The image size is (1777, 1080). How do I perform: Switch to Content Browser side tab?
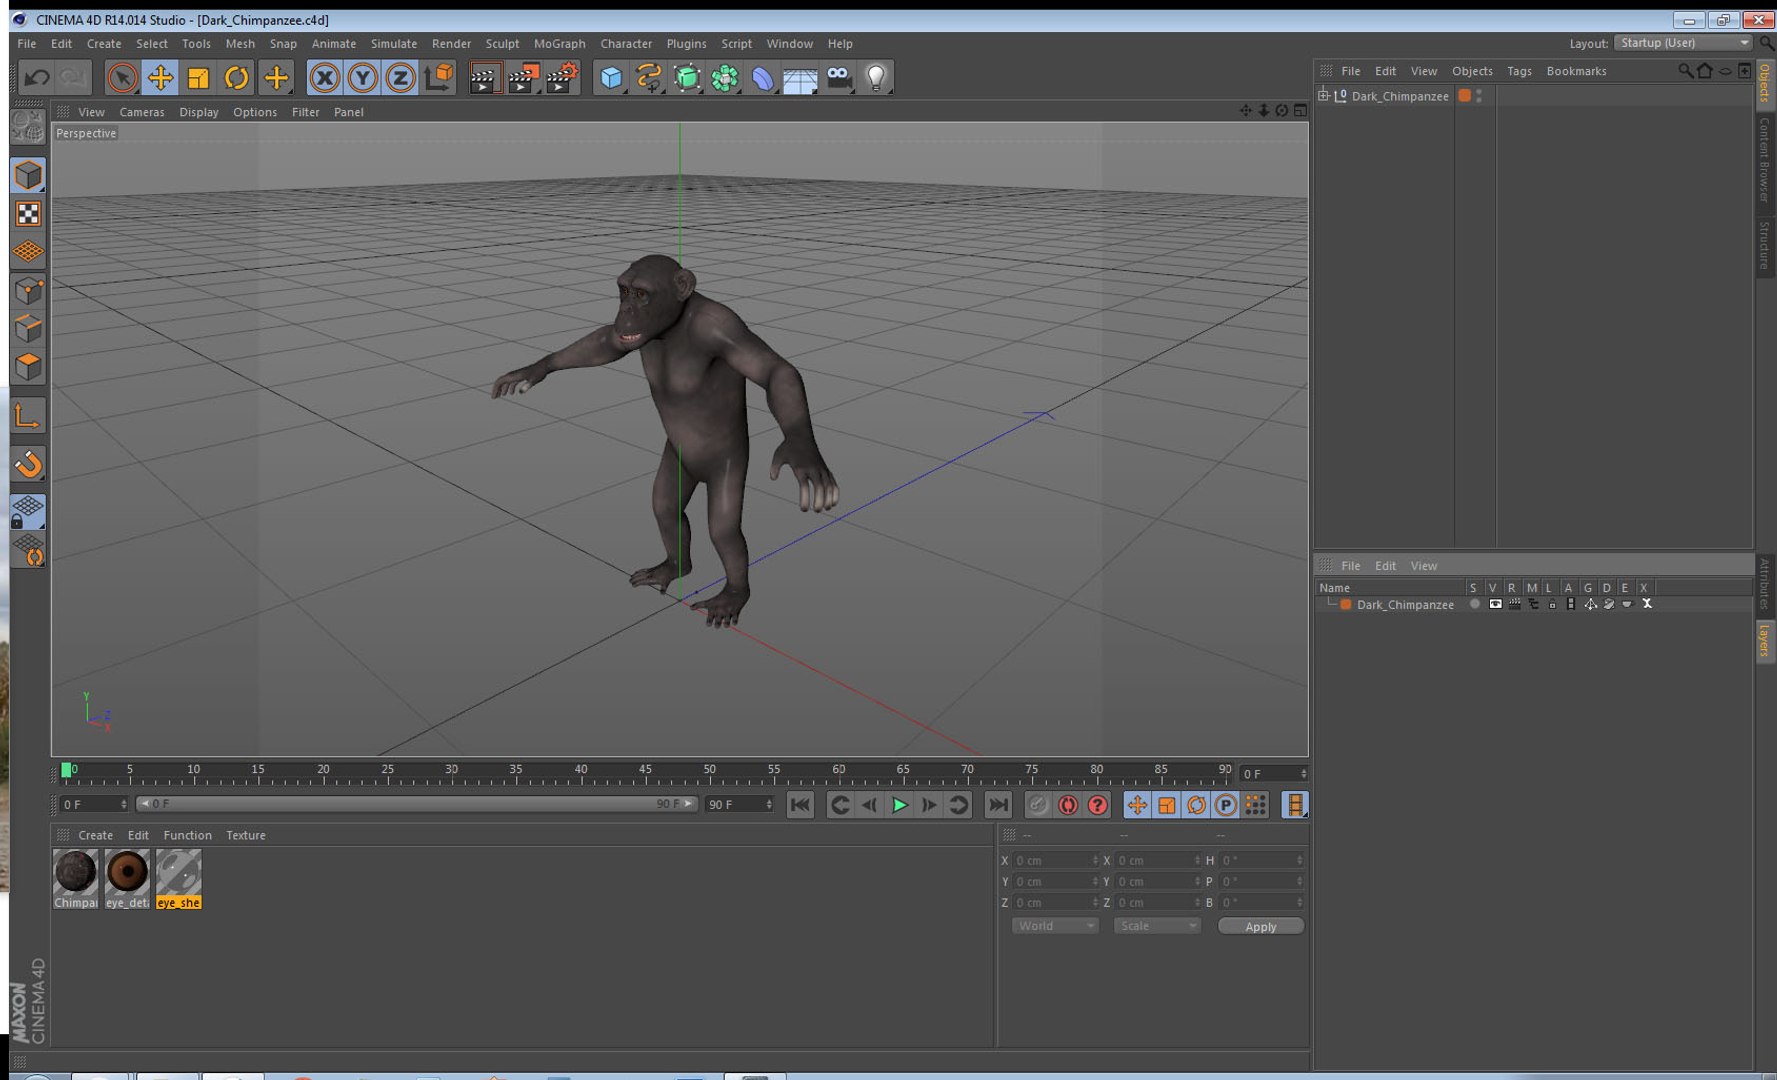pos(1765,160)
